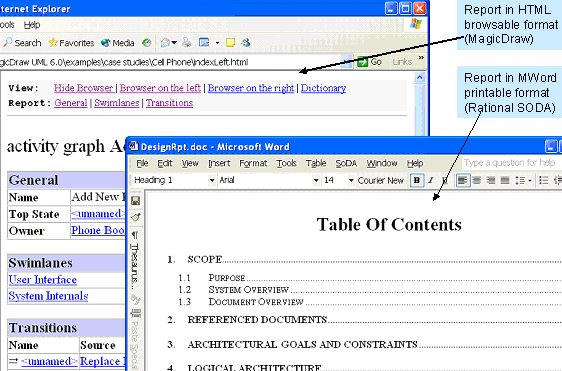
Task: Open the Format menu in Word
Action: point(253,163)
